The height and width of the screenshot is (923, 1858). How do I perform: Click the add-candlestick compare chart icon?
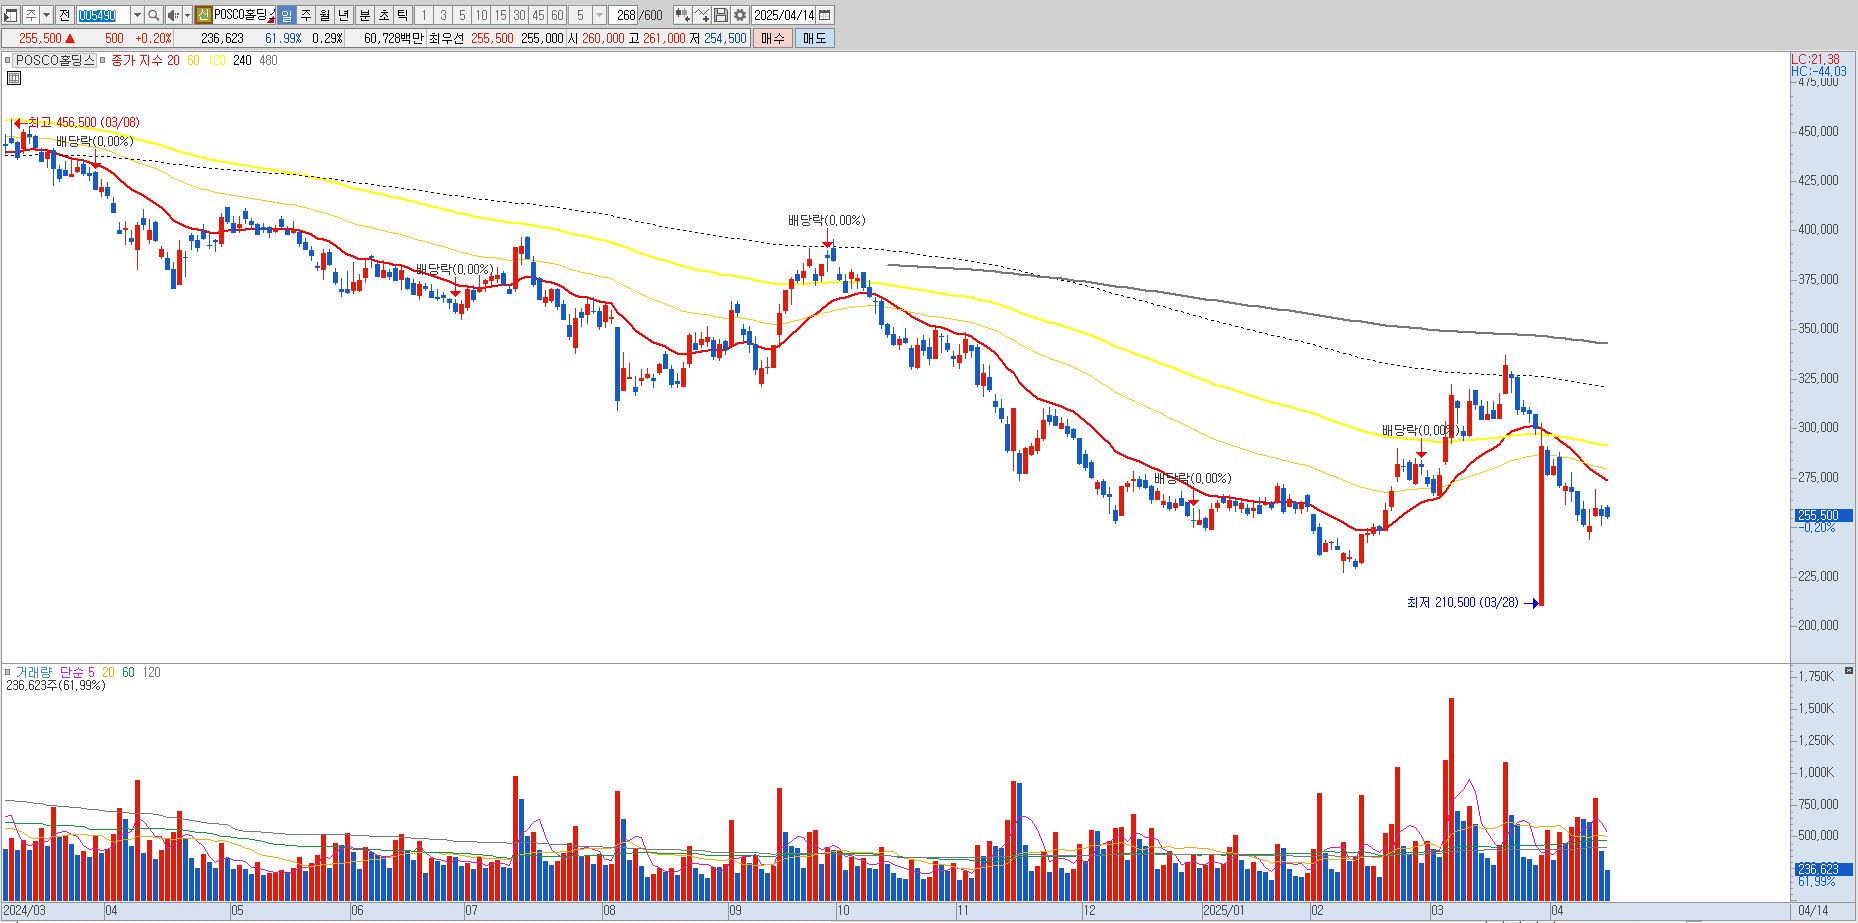[682, 15]
